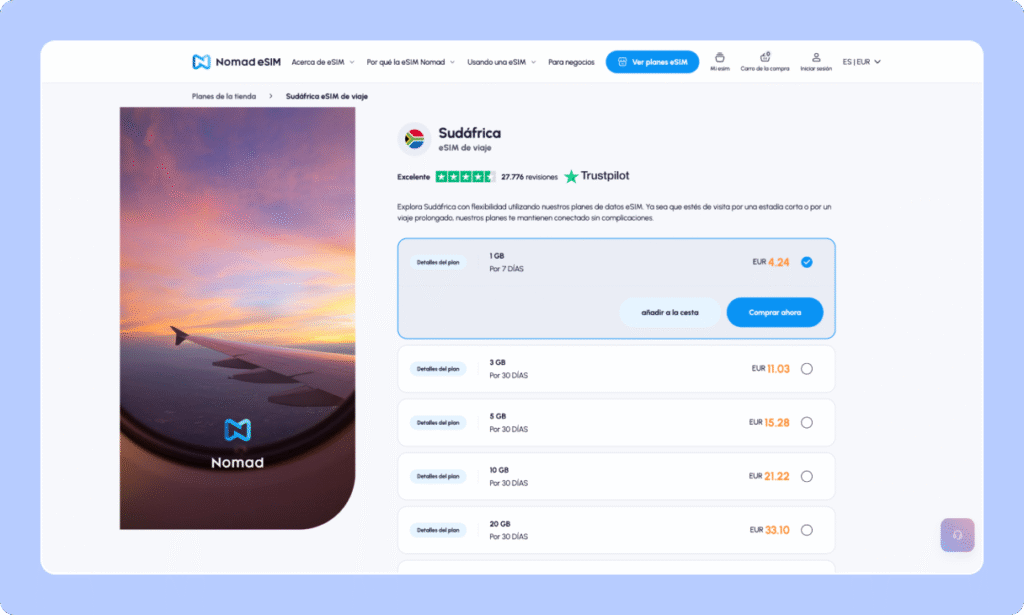Open the ES | EUR language currency dropdown

click(861, 62)
